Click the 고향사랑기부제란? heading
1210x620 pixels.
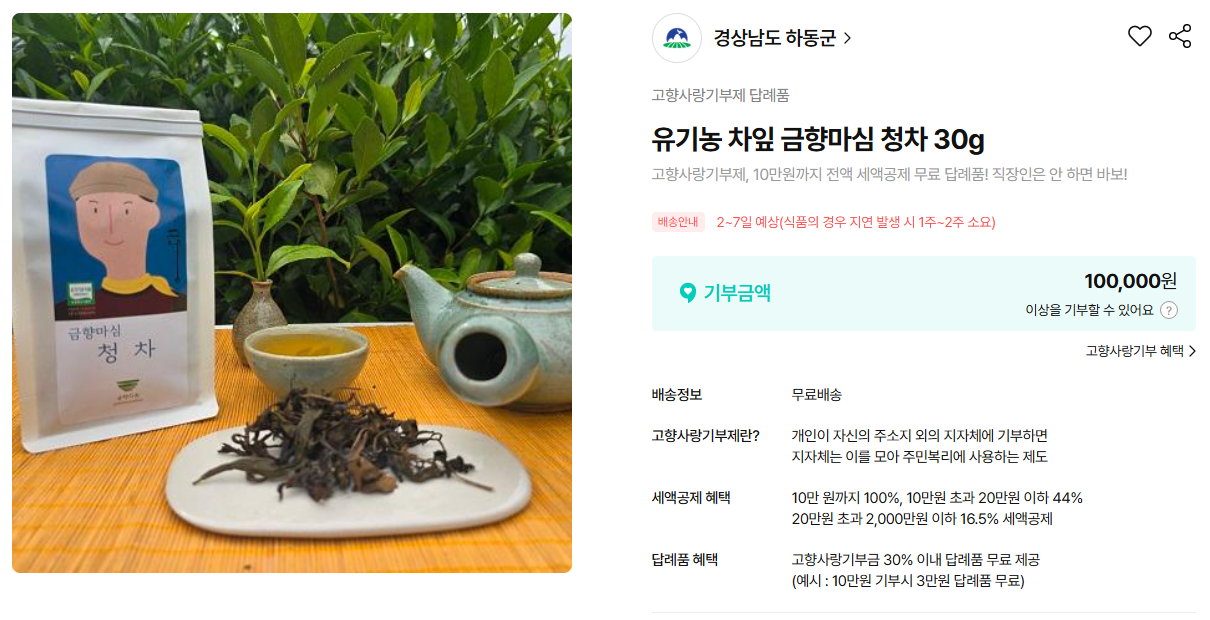[x=706, y=435]
